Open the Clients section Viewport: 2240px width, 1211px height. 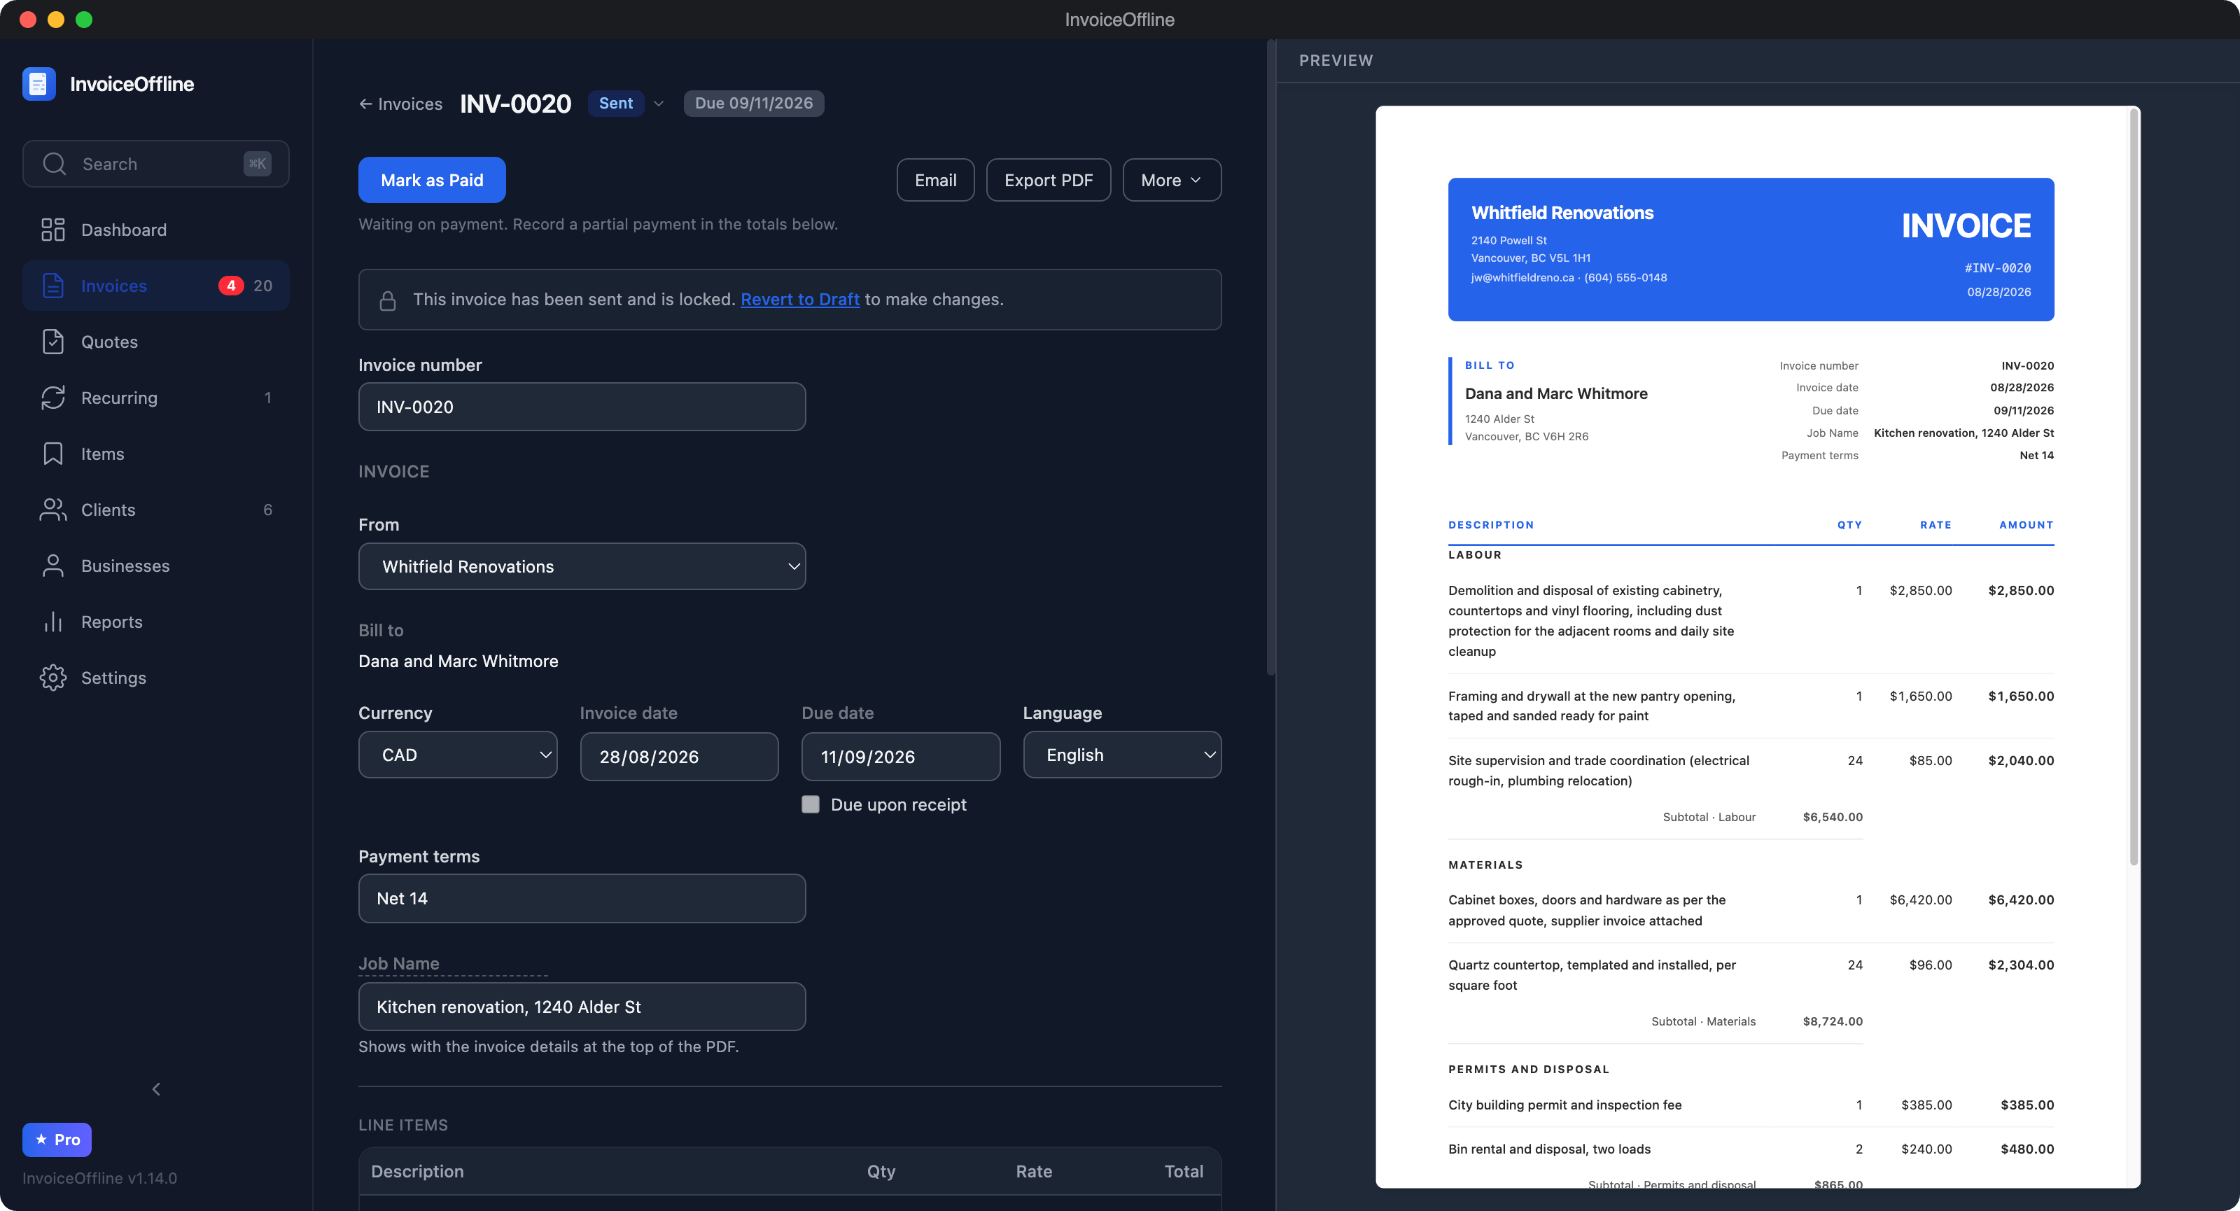pyautogui.click(x=156, y=510)
